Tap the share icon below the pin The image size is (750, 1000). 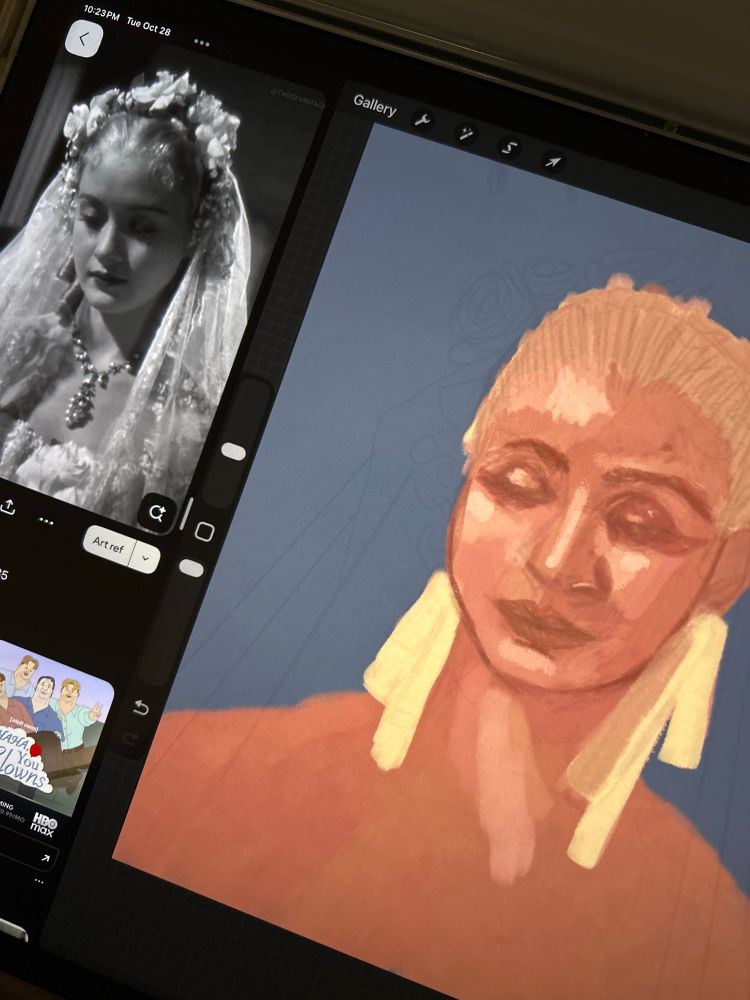tap(8, 507)
